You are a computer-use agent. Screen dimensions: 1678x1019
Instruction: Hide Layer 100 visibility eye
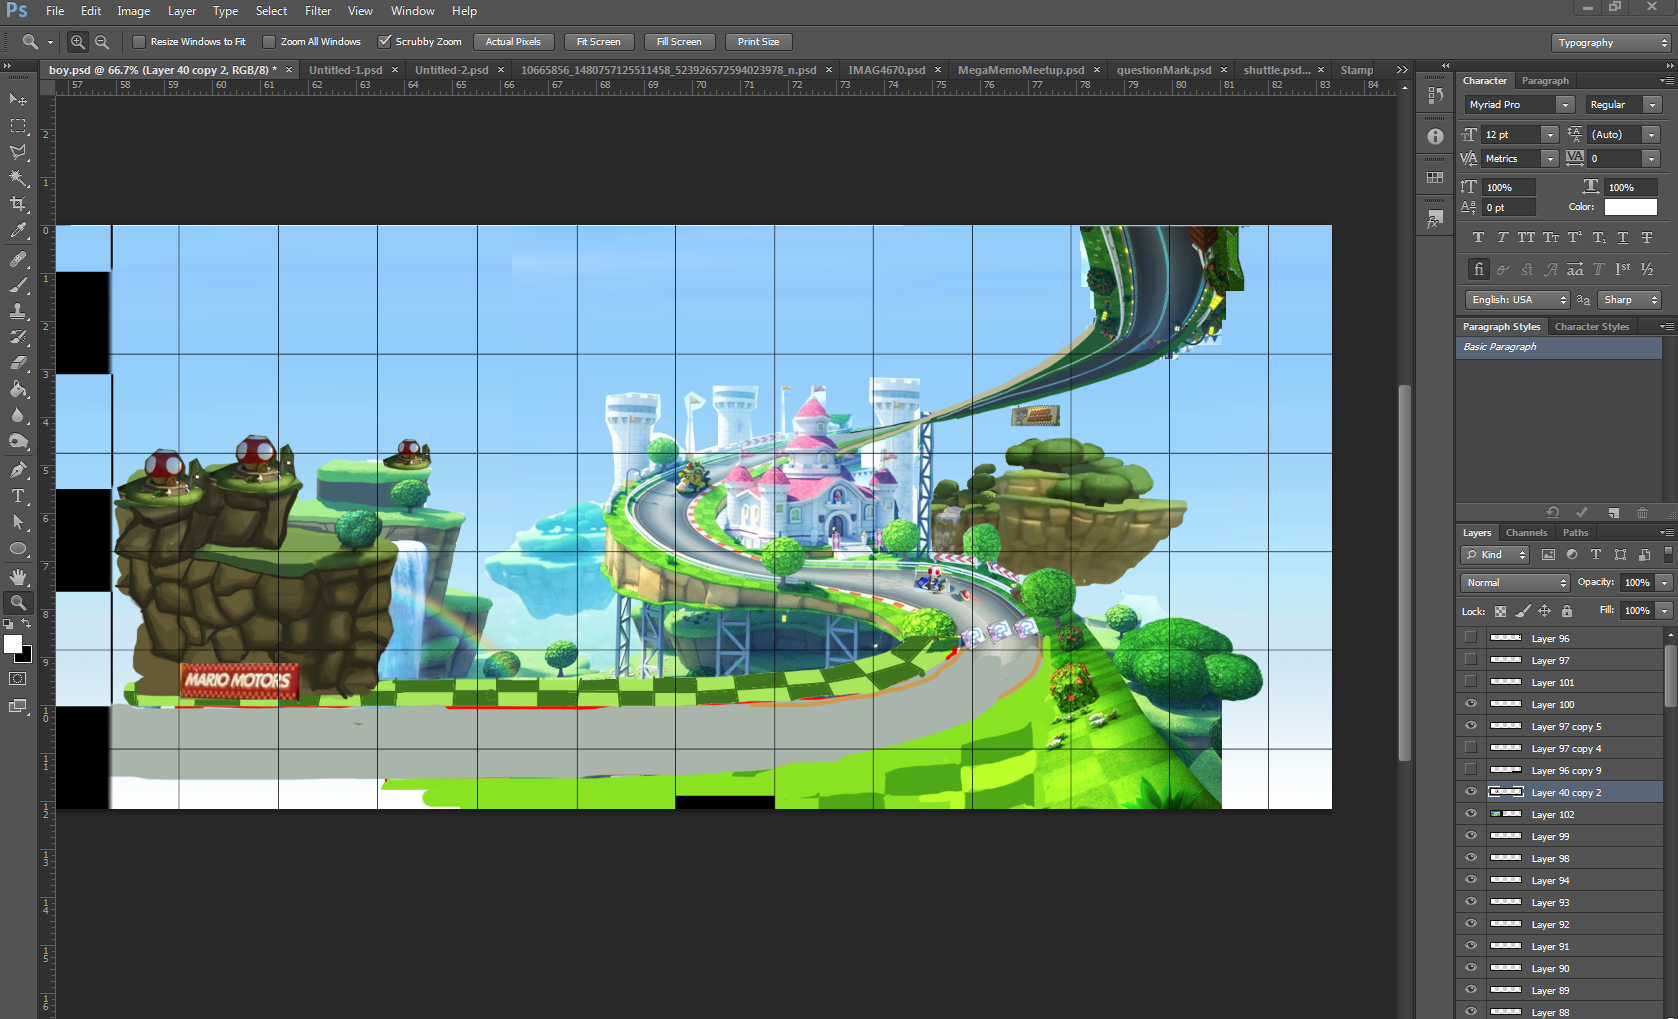(x=1470, y=704)
